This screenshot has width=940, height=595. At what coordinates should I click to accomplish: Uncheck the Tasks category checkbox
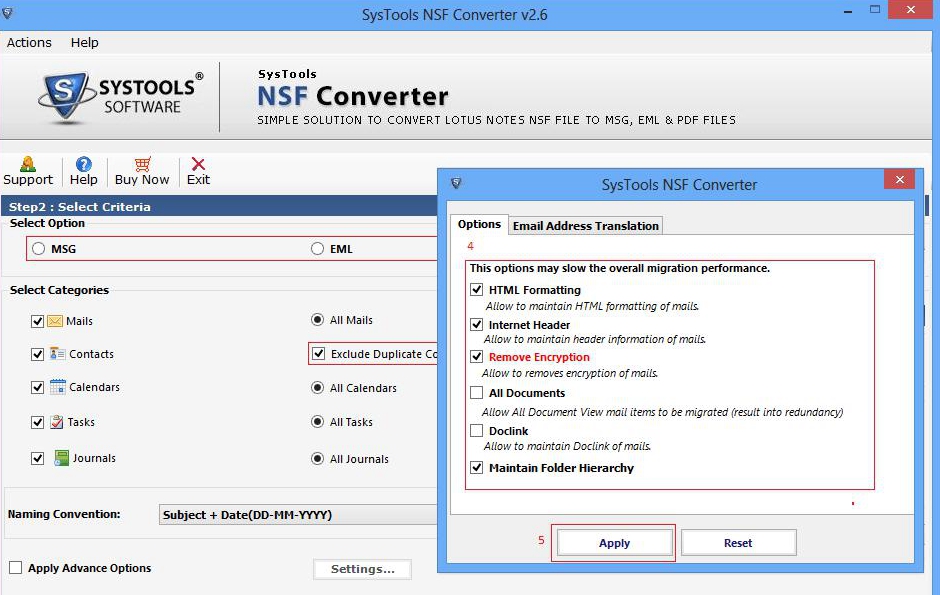37,422
